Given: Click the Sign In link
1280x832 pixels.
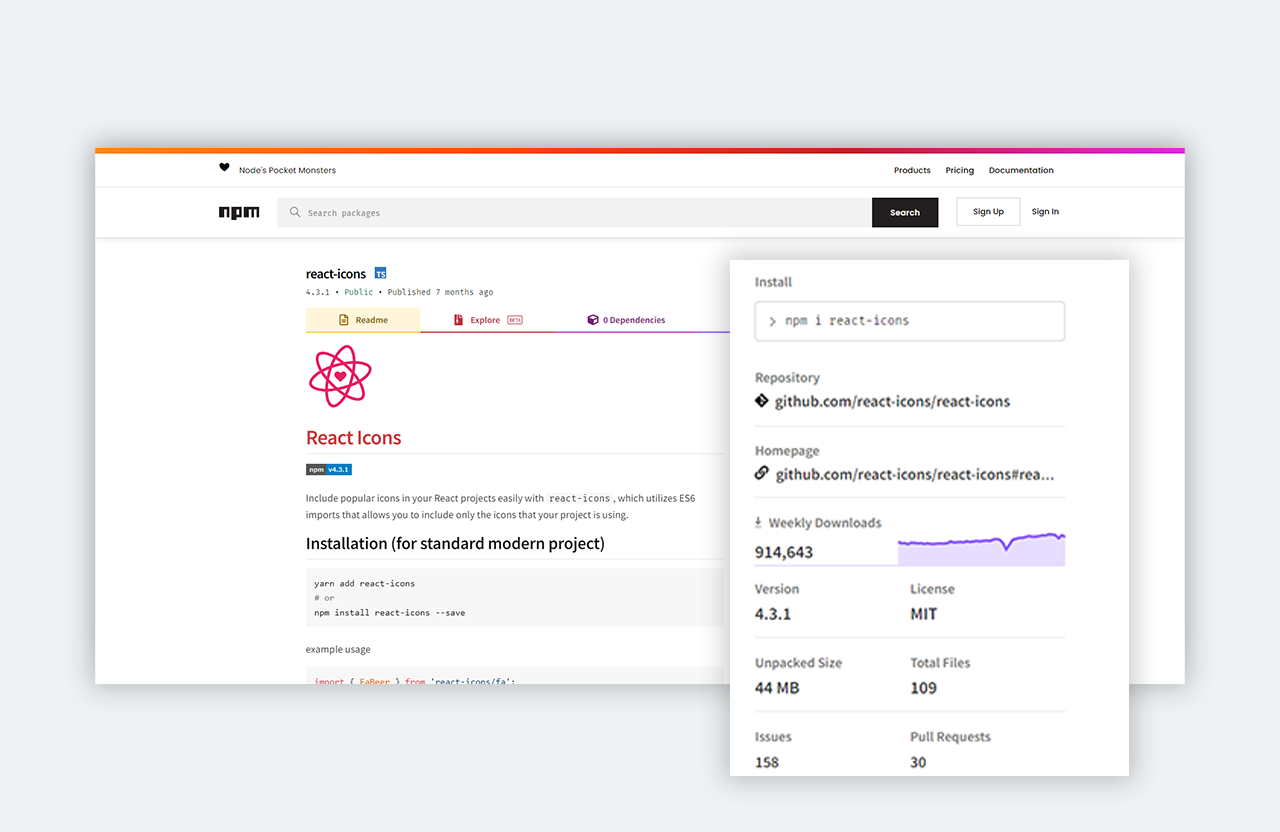Looking at the screenshot, I should [x=1045, y=211].
